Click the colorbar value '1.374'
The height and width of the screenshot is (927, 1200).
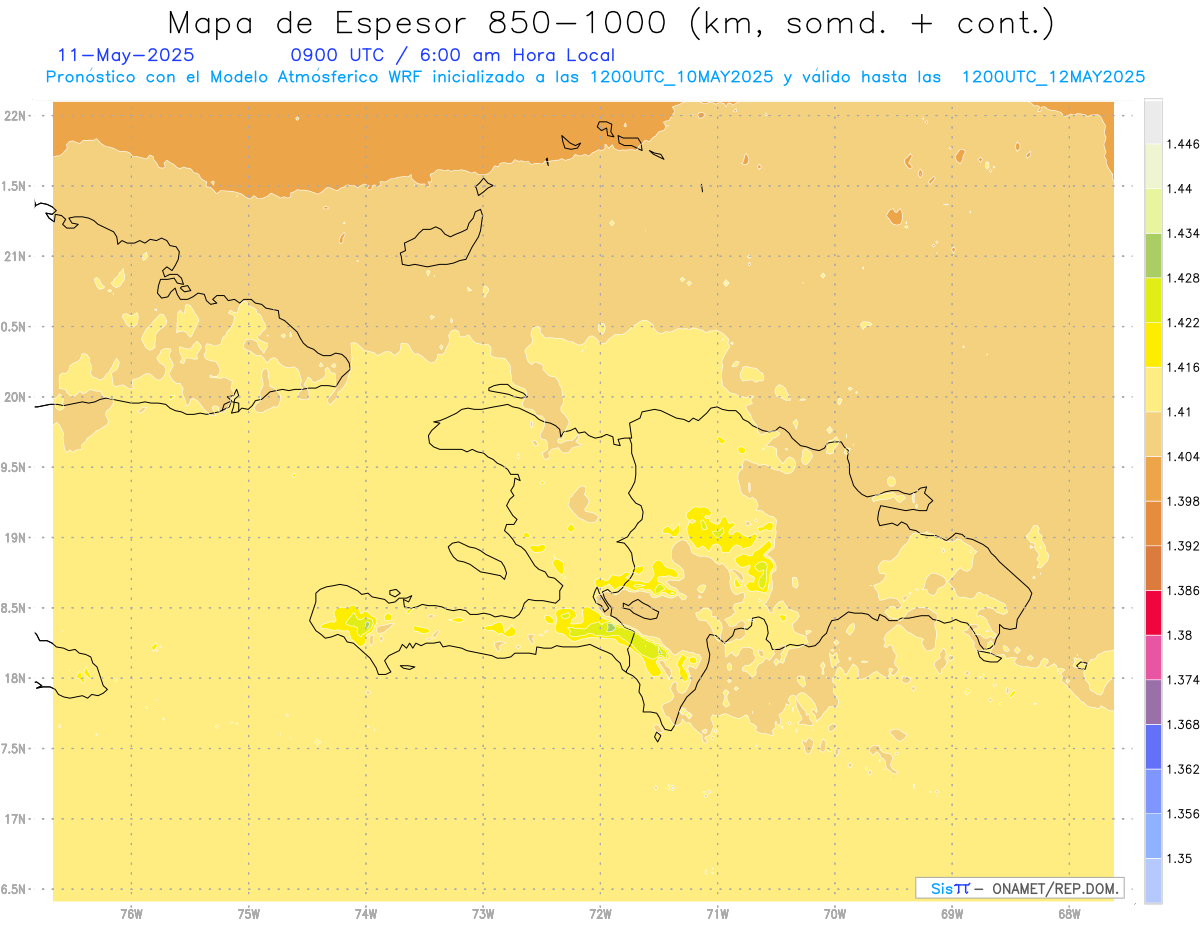pyautogui.click(x=1182, y=680)
